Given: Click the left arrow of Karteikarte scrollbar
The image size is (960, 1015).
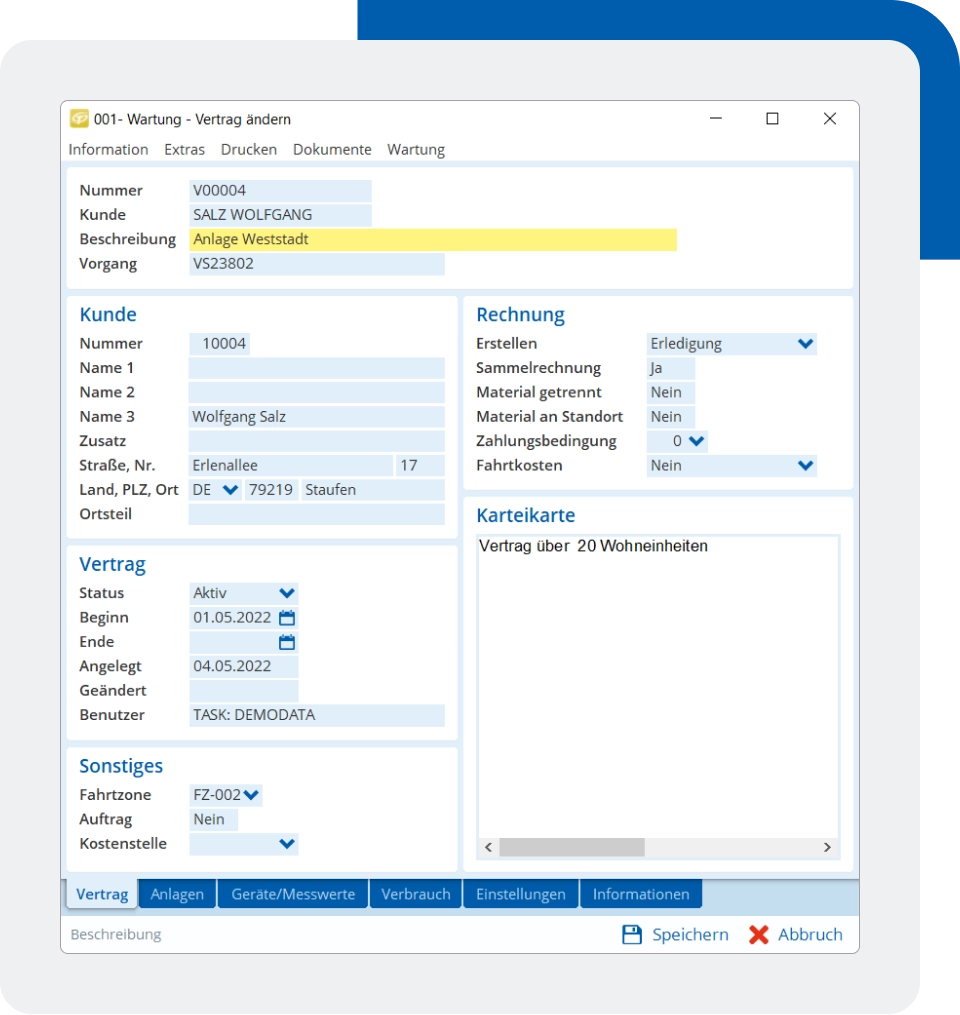Looking at the screenshot, I should [488, 847].
